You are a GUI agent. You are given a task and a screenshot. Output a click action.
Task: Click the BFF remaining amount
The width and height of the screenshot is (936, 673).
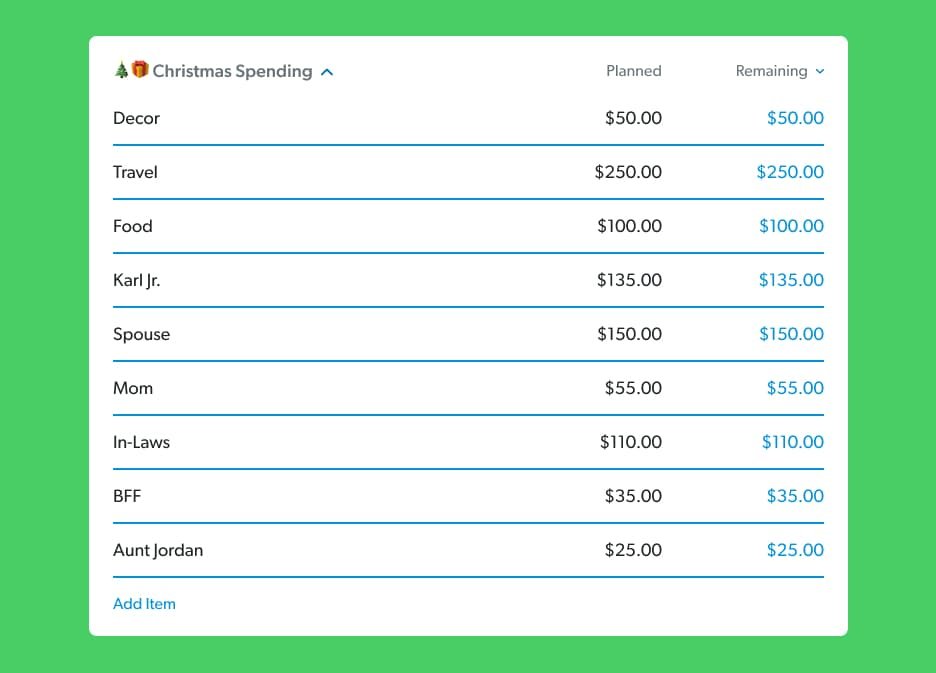click(x=795, y=496)
